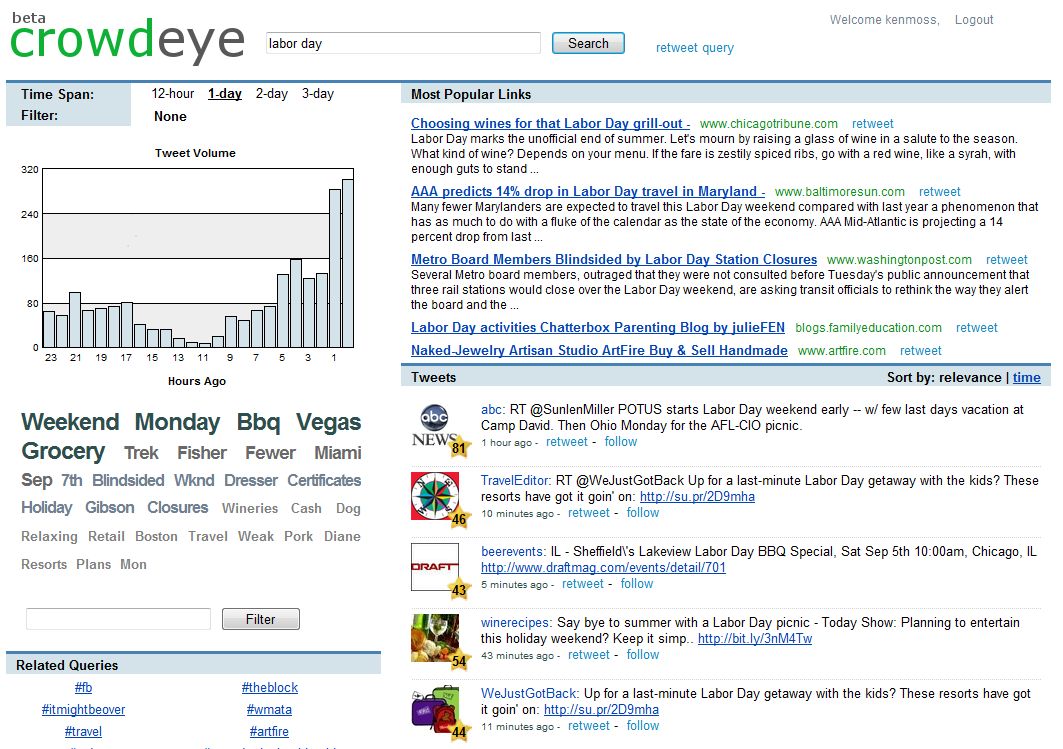Viewport: 1063px width, 749px height.
Task: Open the abc NEWS avatar thumbnail
Action: (435, 428)
